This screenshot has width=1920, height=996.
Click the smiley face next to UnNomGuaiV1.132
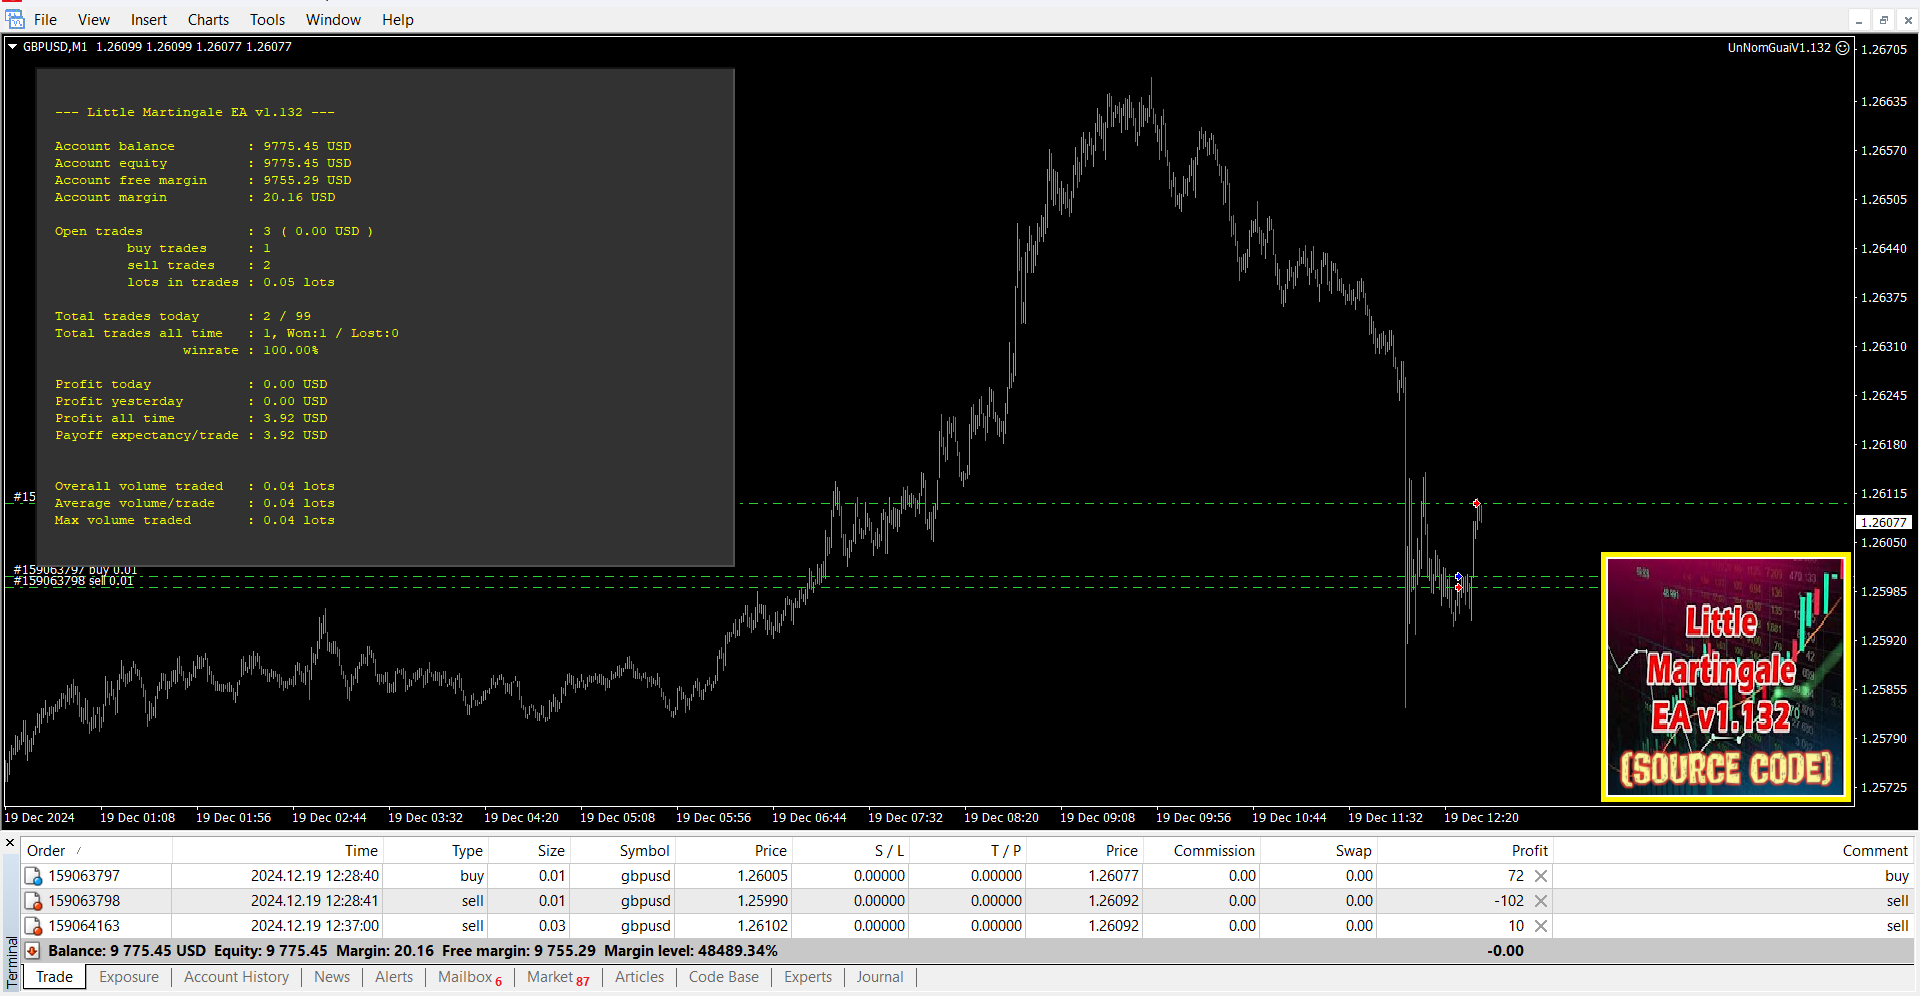click(1842, 47)
